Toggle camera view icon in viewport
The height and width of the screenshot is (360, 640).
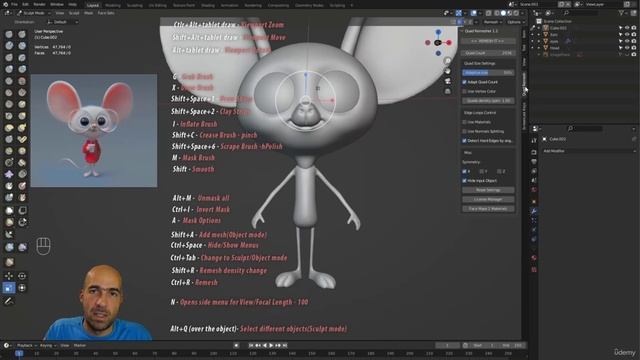tap(448, 81)
